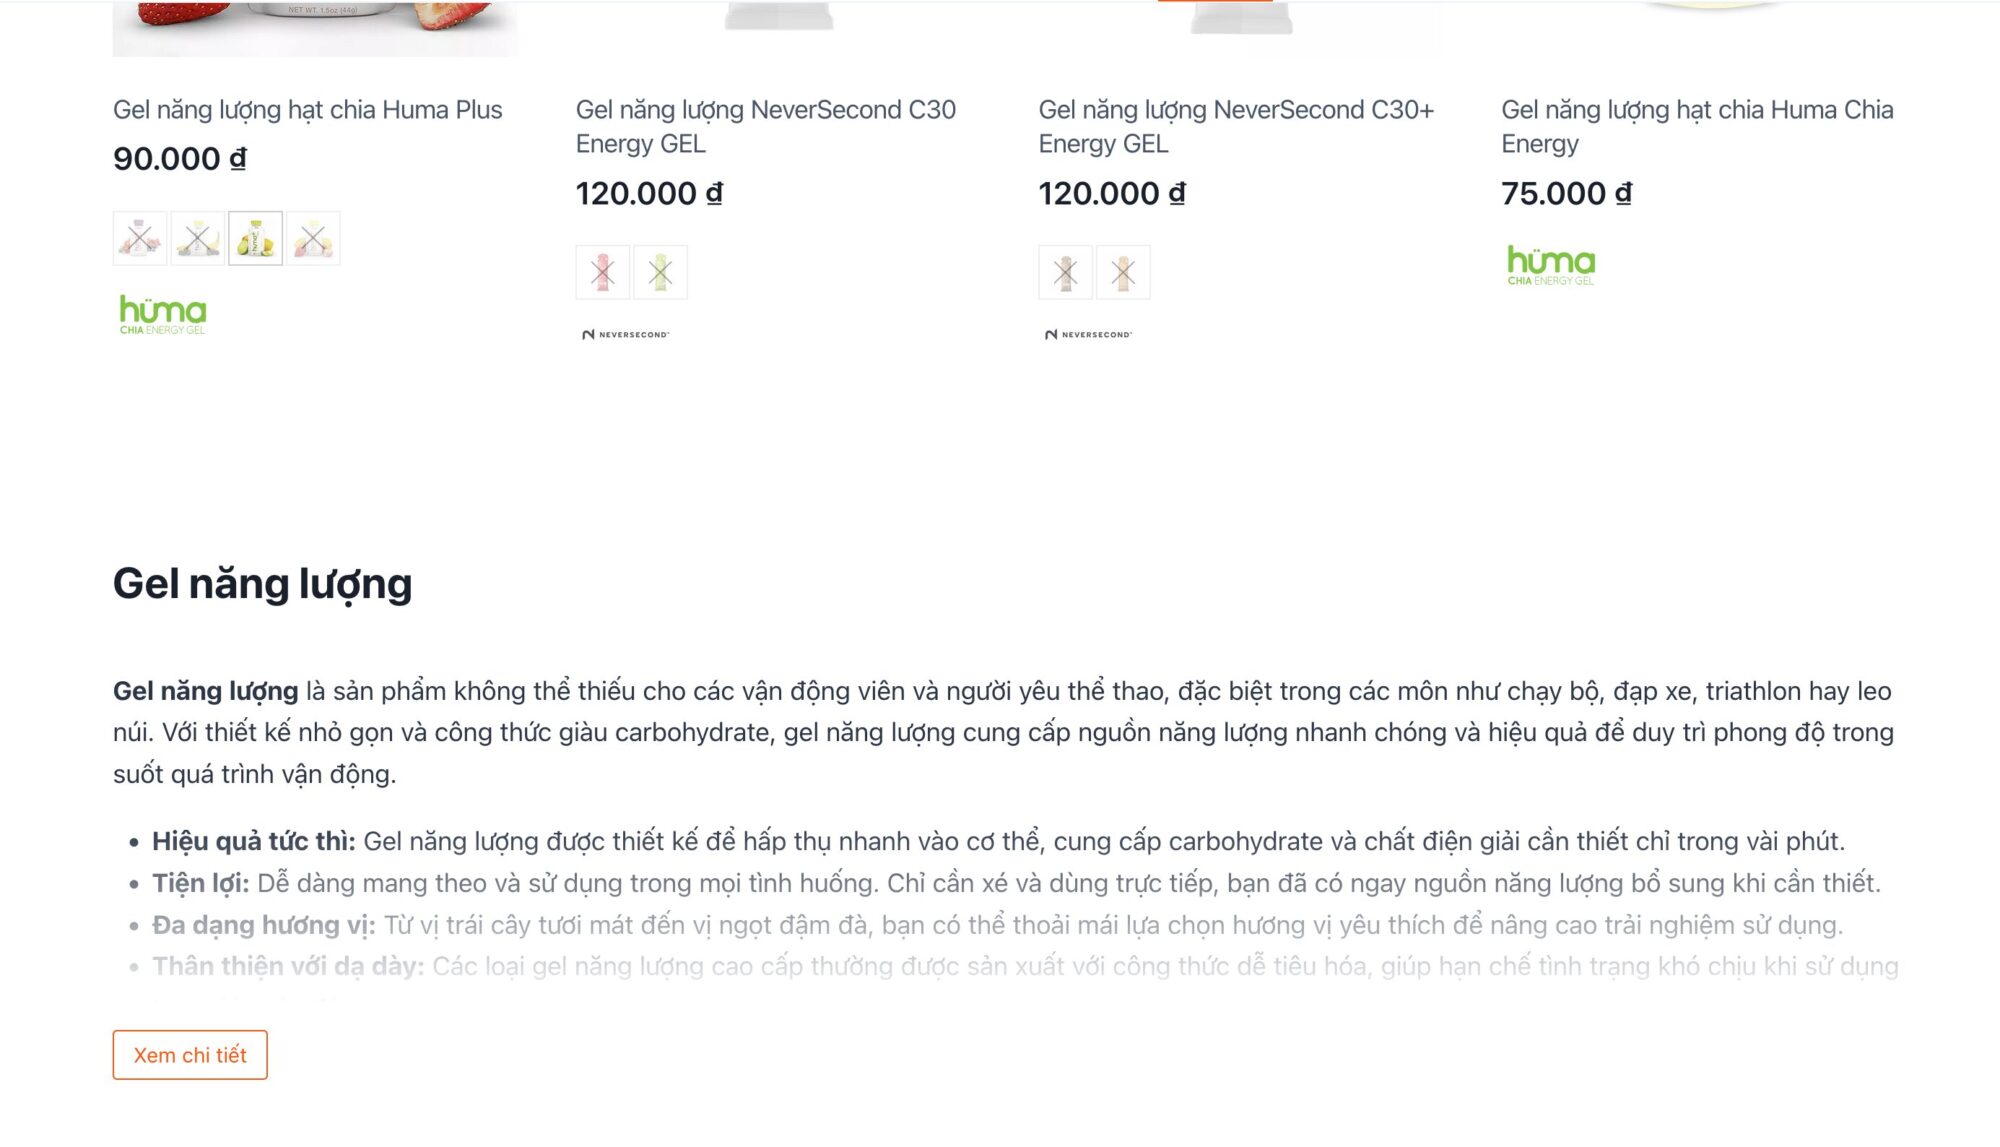The image size is (2000, 1147).
Task: Select the lime-flavor Huma Plus variant thumbnail
Action: (255, 238)
